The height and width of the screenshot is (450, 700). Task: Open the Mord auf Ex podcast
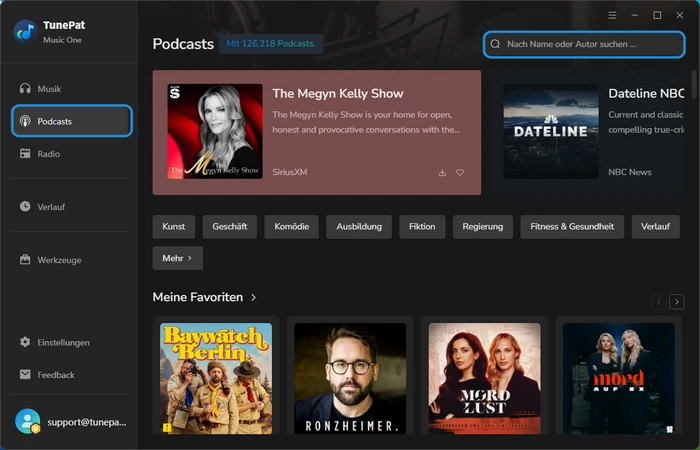click(619, 378)
